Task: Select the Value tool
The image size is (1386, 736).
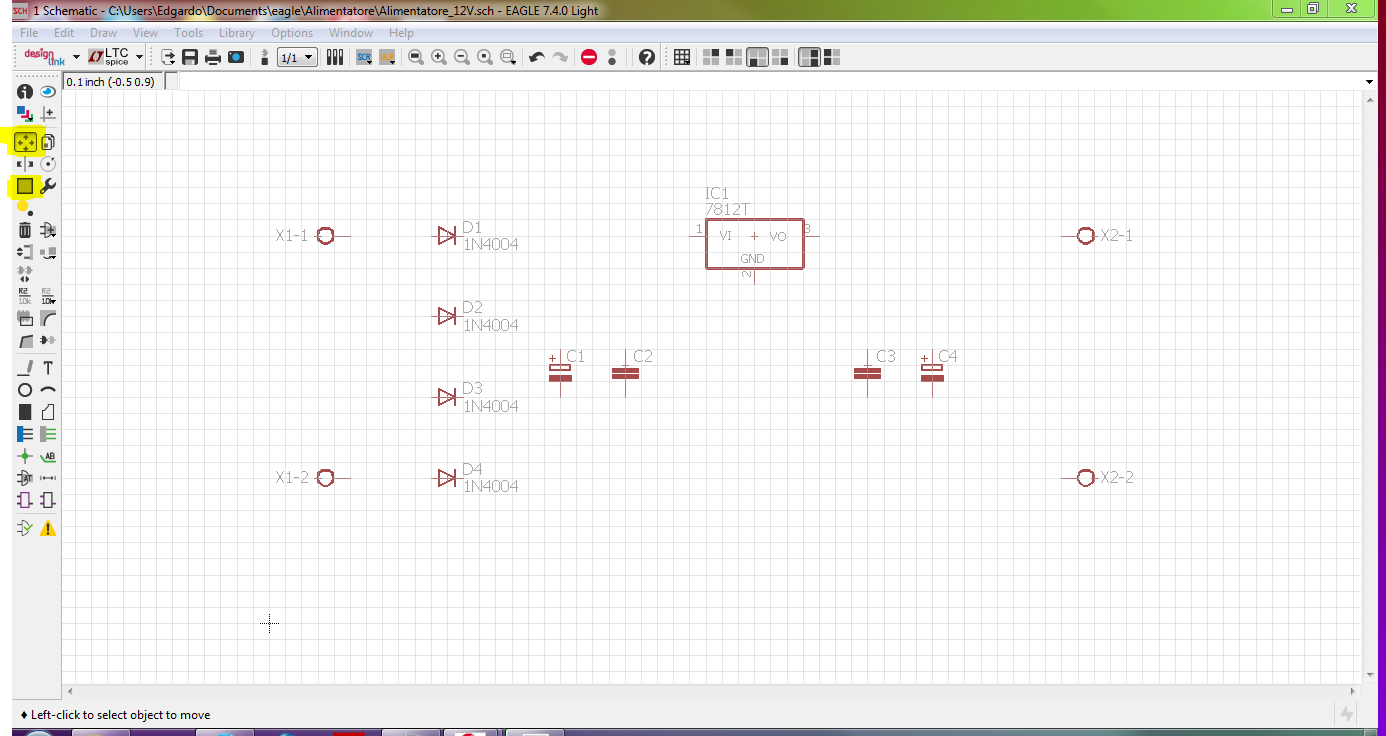Action: click(x=47, y=296)
